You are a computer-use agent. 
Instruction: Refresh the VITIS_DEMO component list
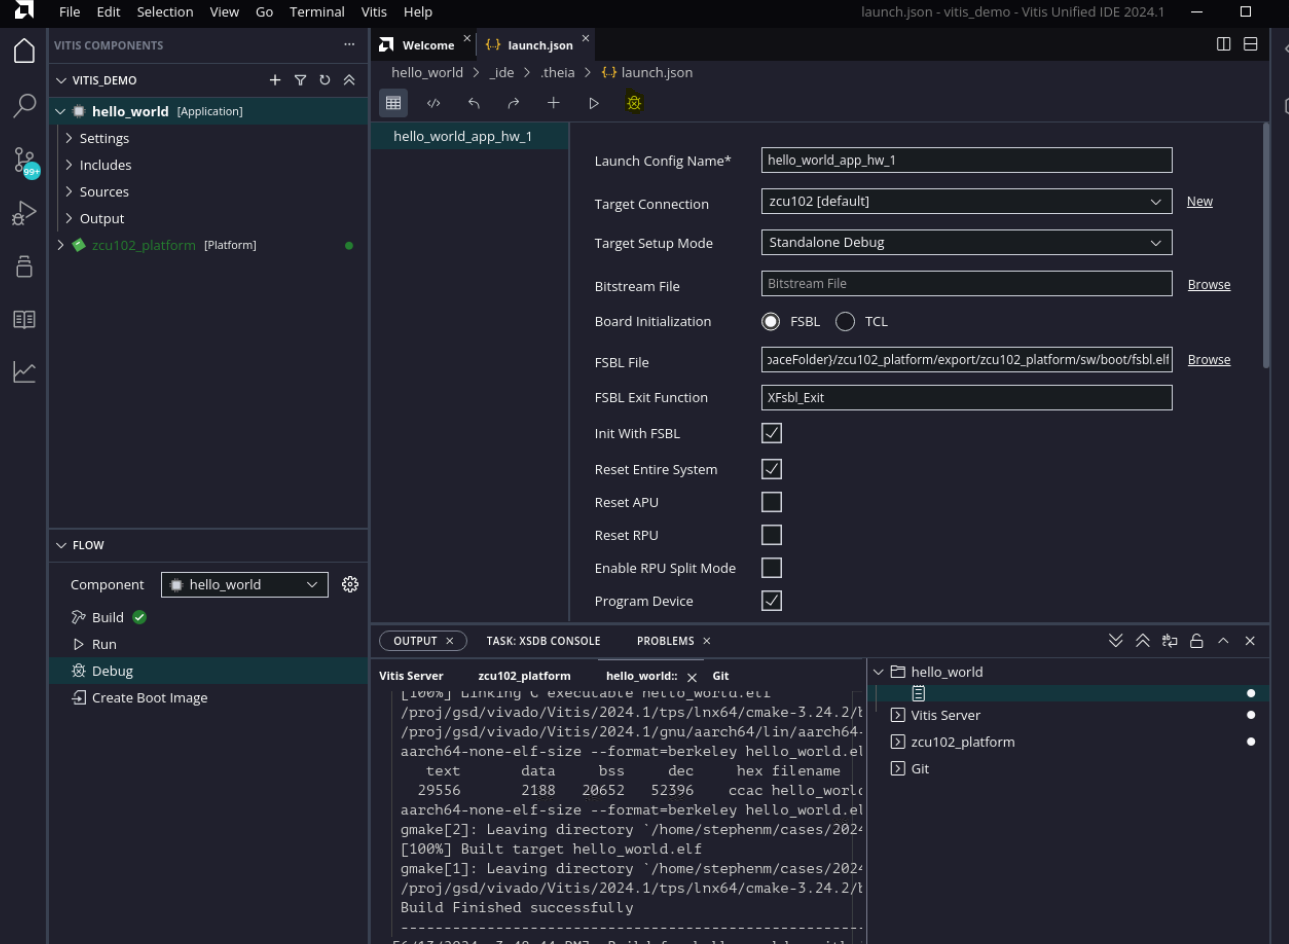pyautogui.click(x=324, y=80)
